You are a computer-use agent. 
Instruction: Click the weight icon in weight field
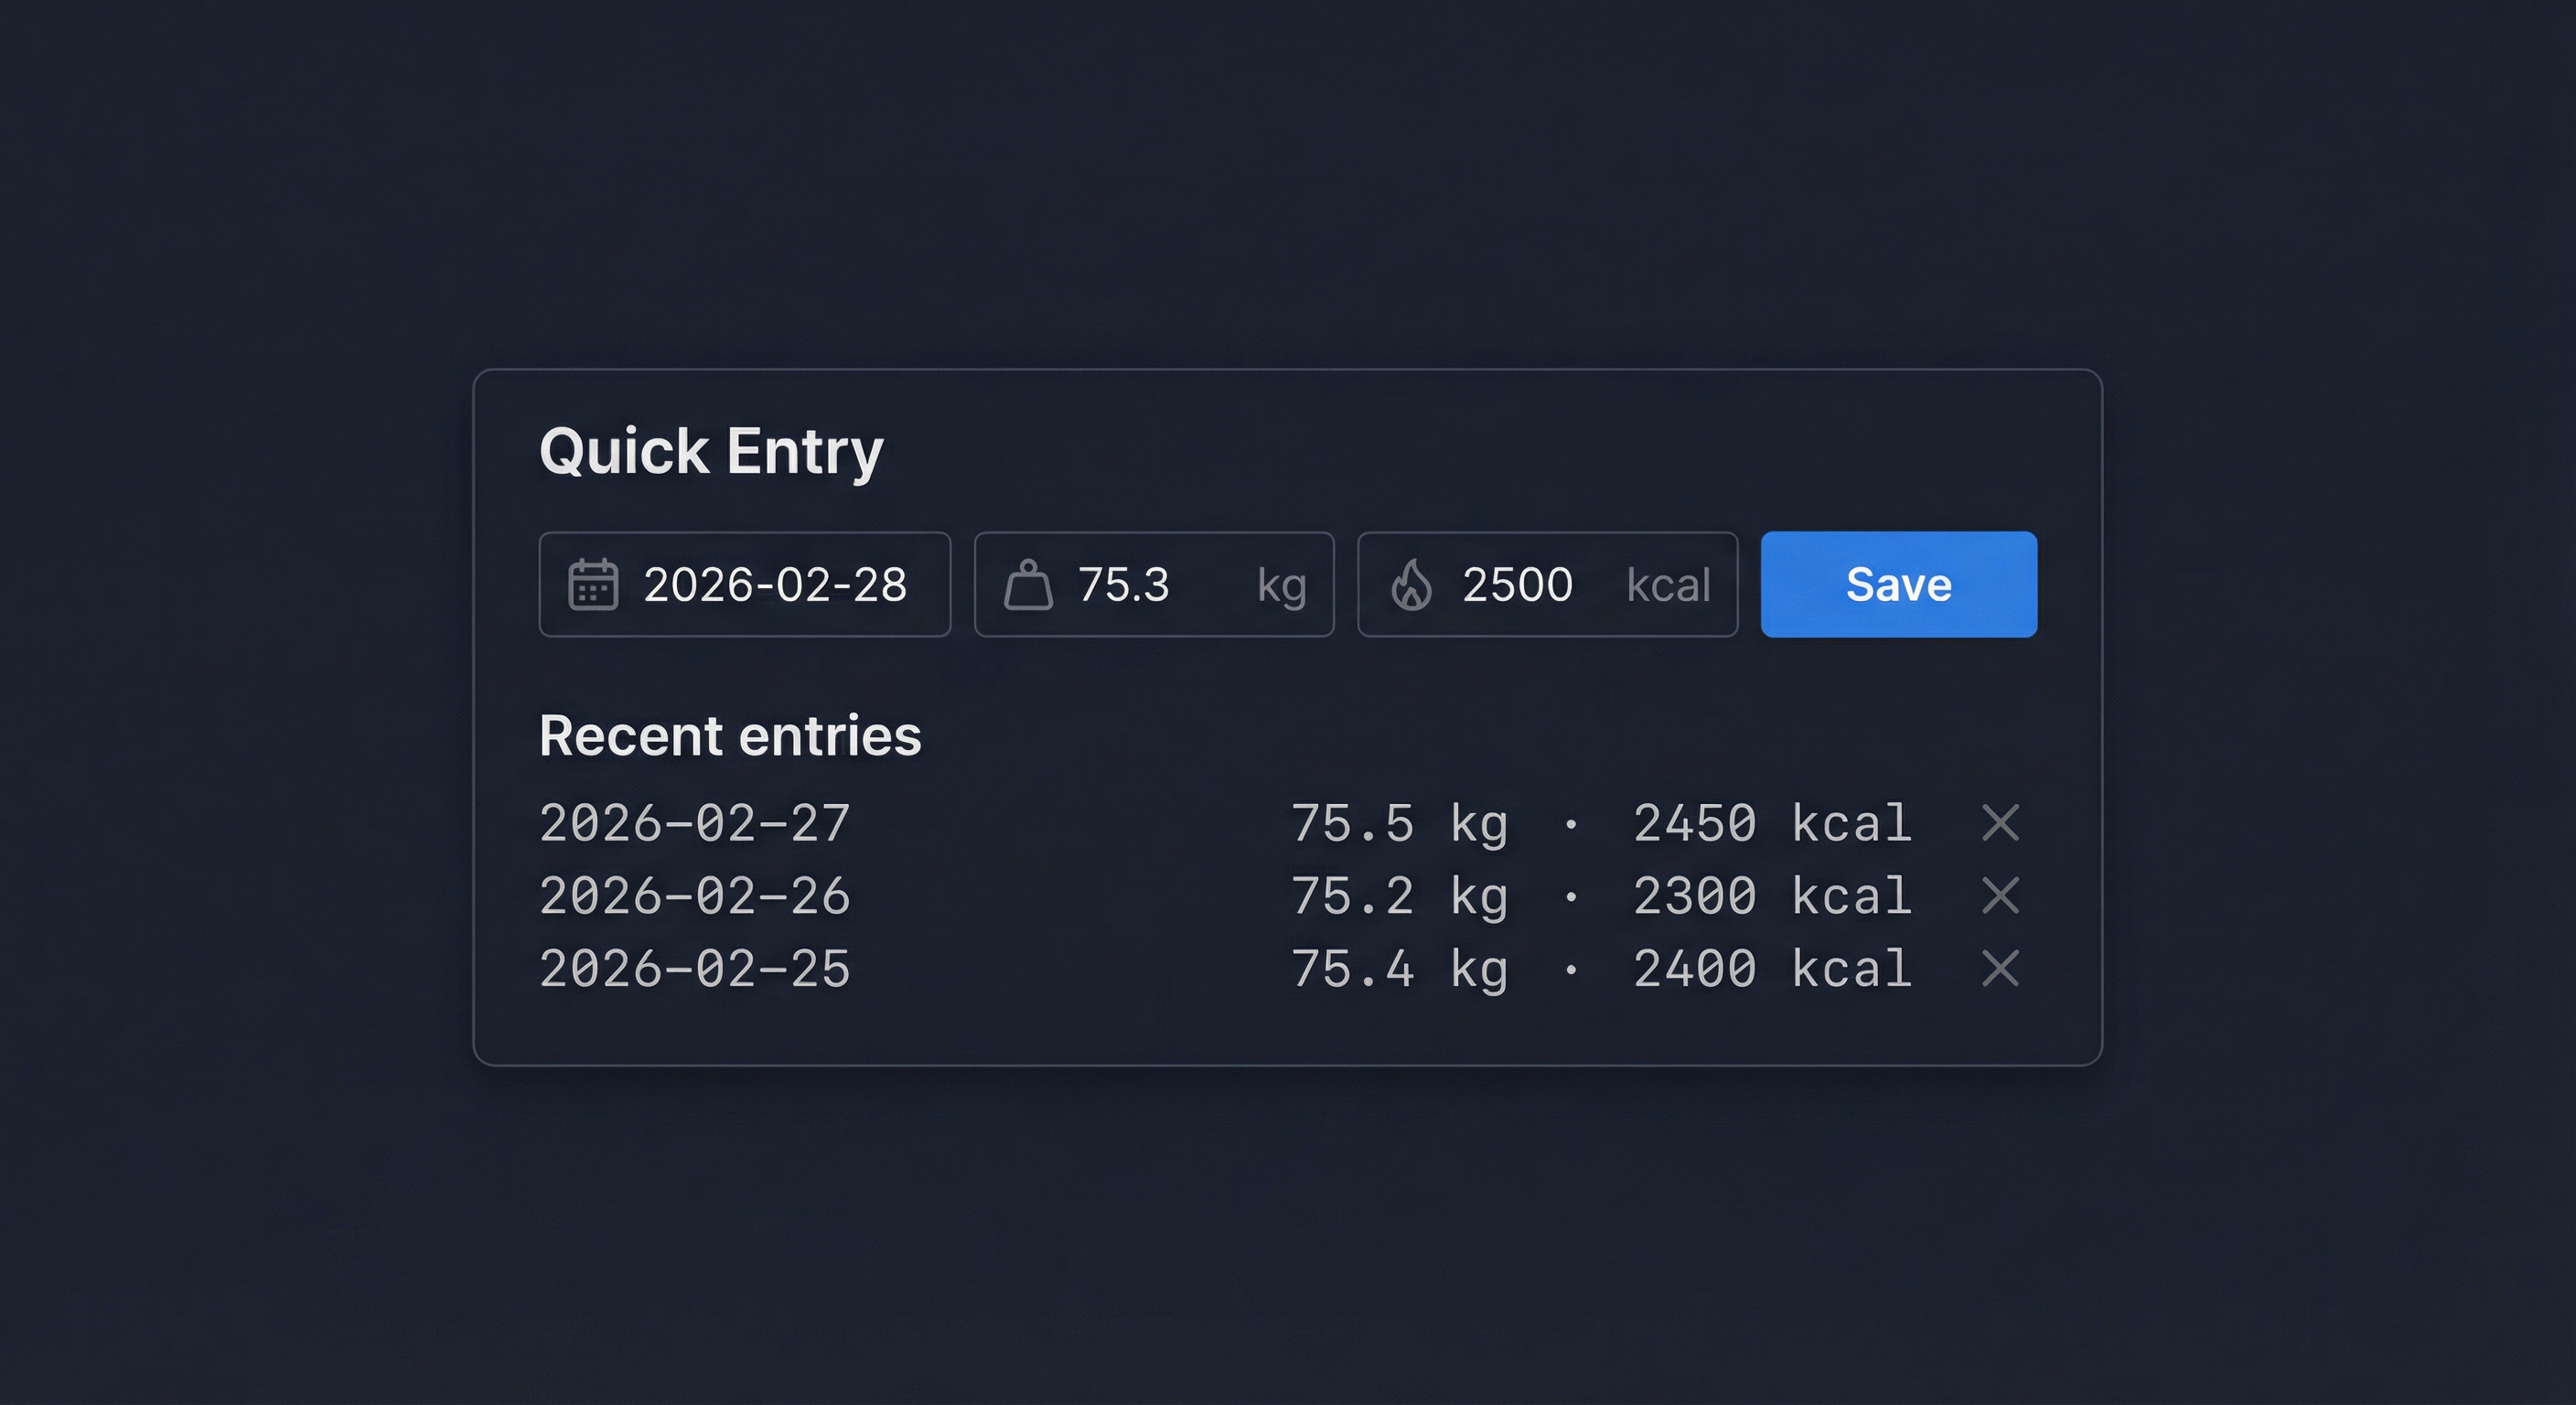(1028, 584)
